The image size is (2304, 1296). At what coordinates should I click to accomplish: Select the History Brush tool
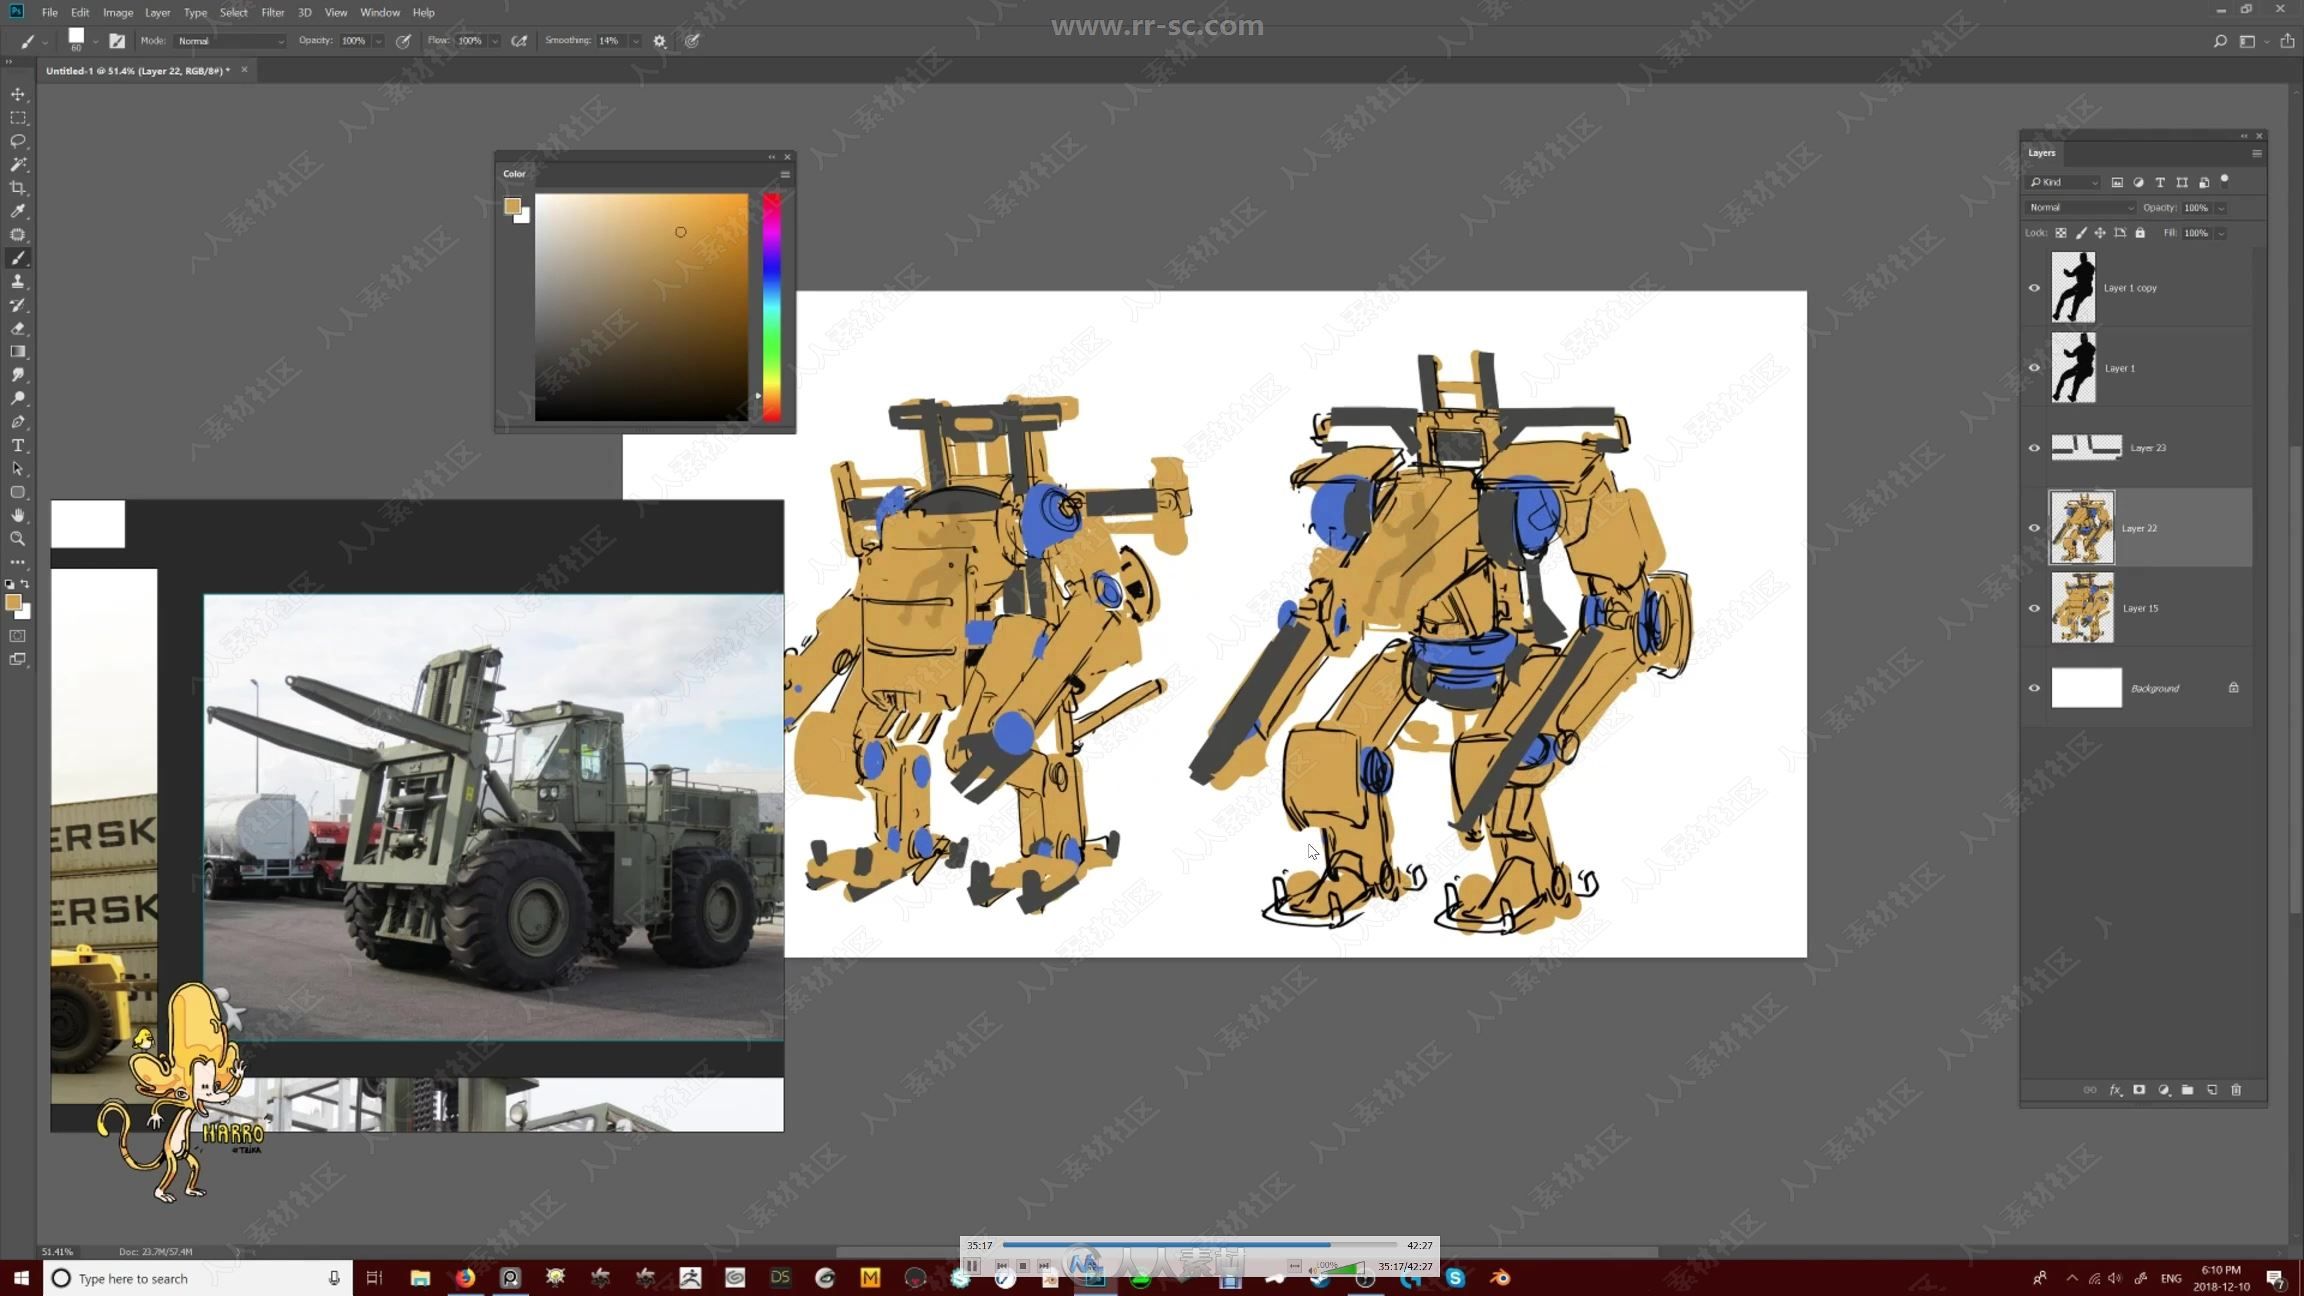(x=18, y=305)
